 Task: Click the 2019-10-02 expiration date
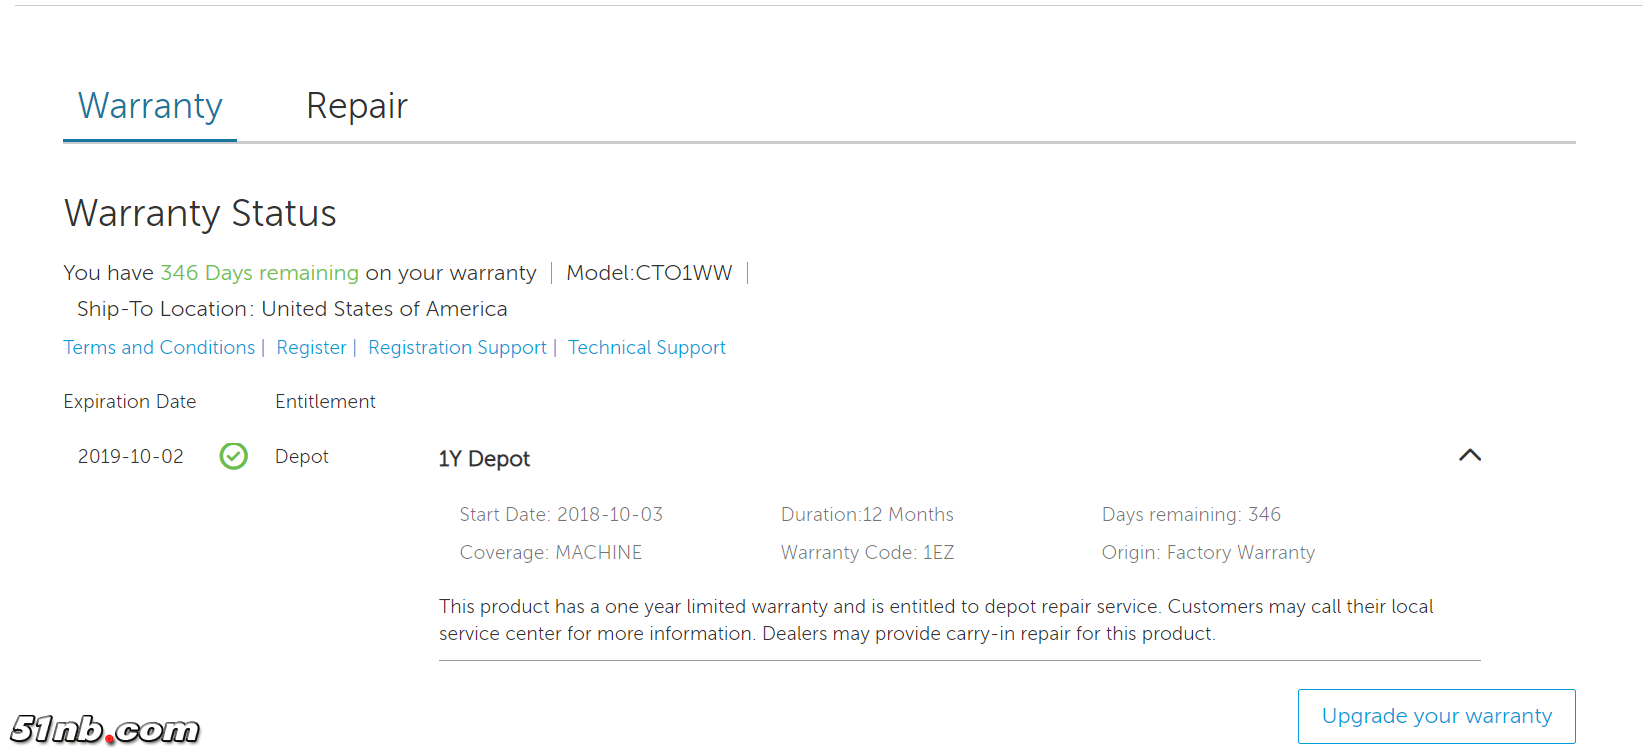(x=131, y=457)
